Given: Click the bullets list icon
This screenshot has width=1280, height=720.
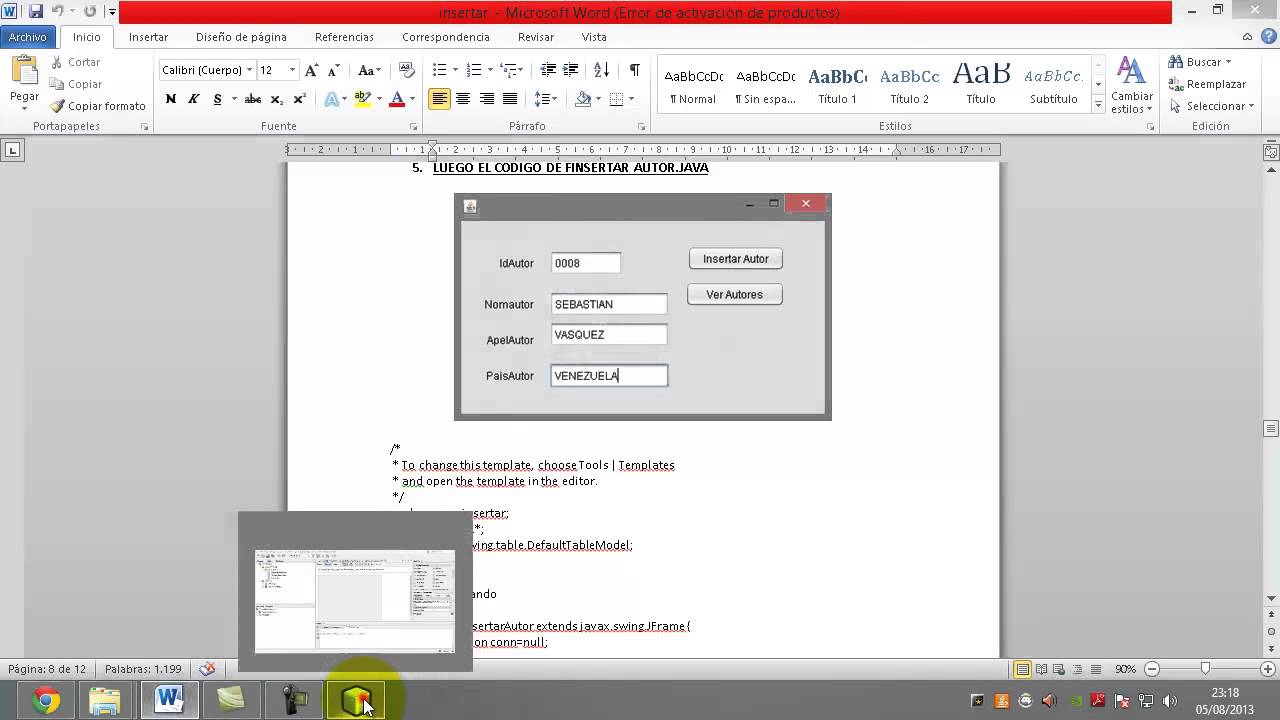Looking at the screenshot, I should pyautogui.click(x=439, y=70).
